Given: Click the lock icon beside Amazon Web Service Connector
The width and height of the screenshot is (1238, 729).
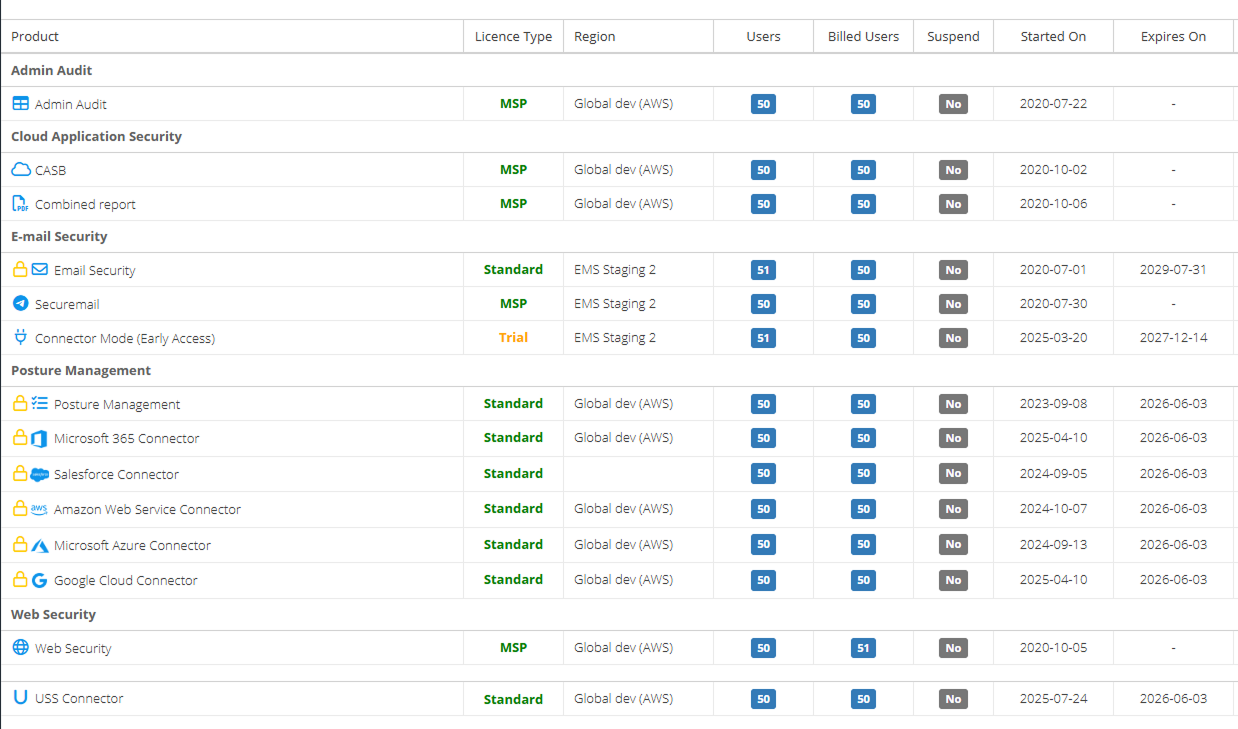Looking at the screenshot, I should [19, 508].
